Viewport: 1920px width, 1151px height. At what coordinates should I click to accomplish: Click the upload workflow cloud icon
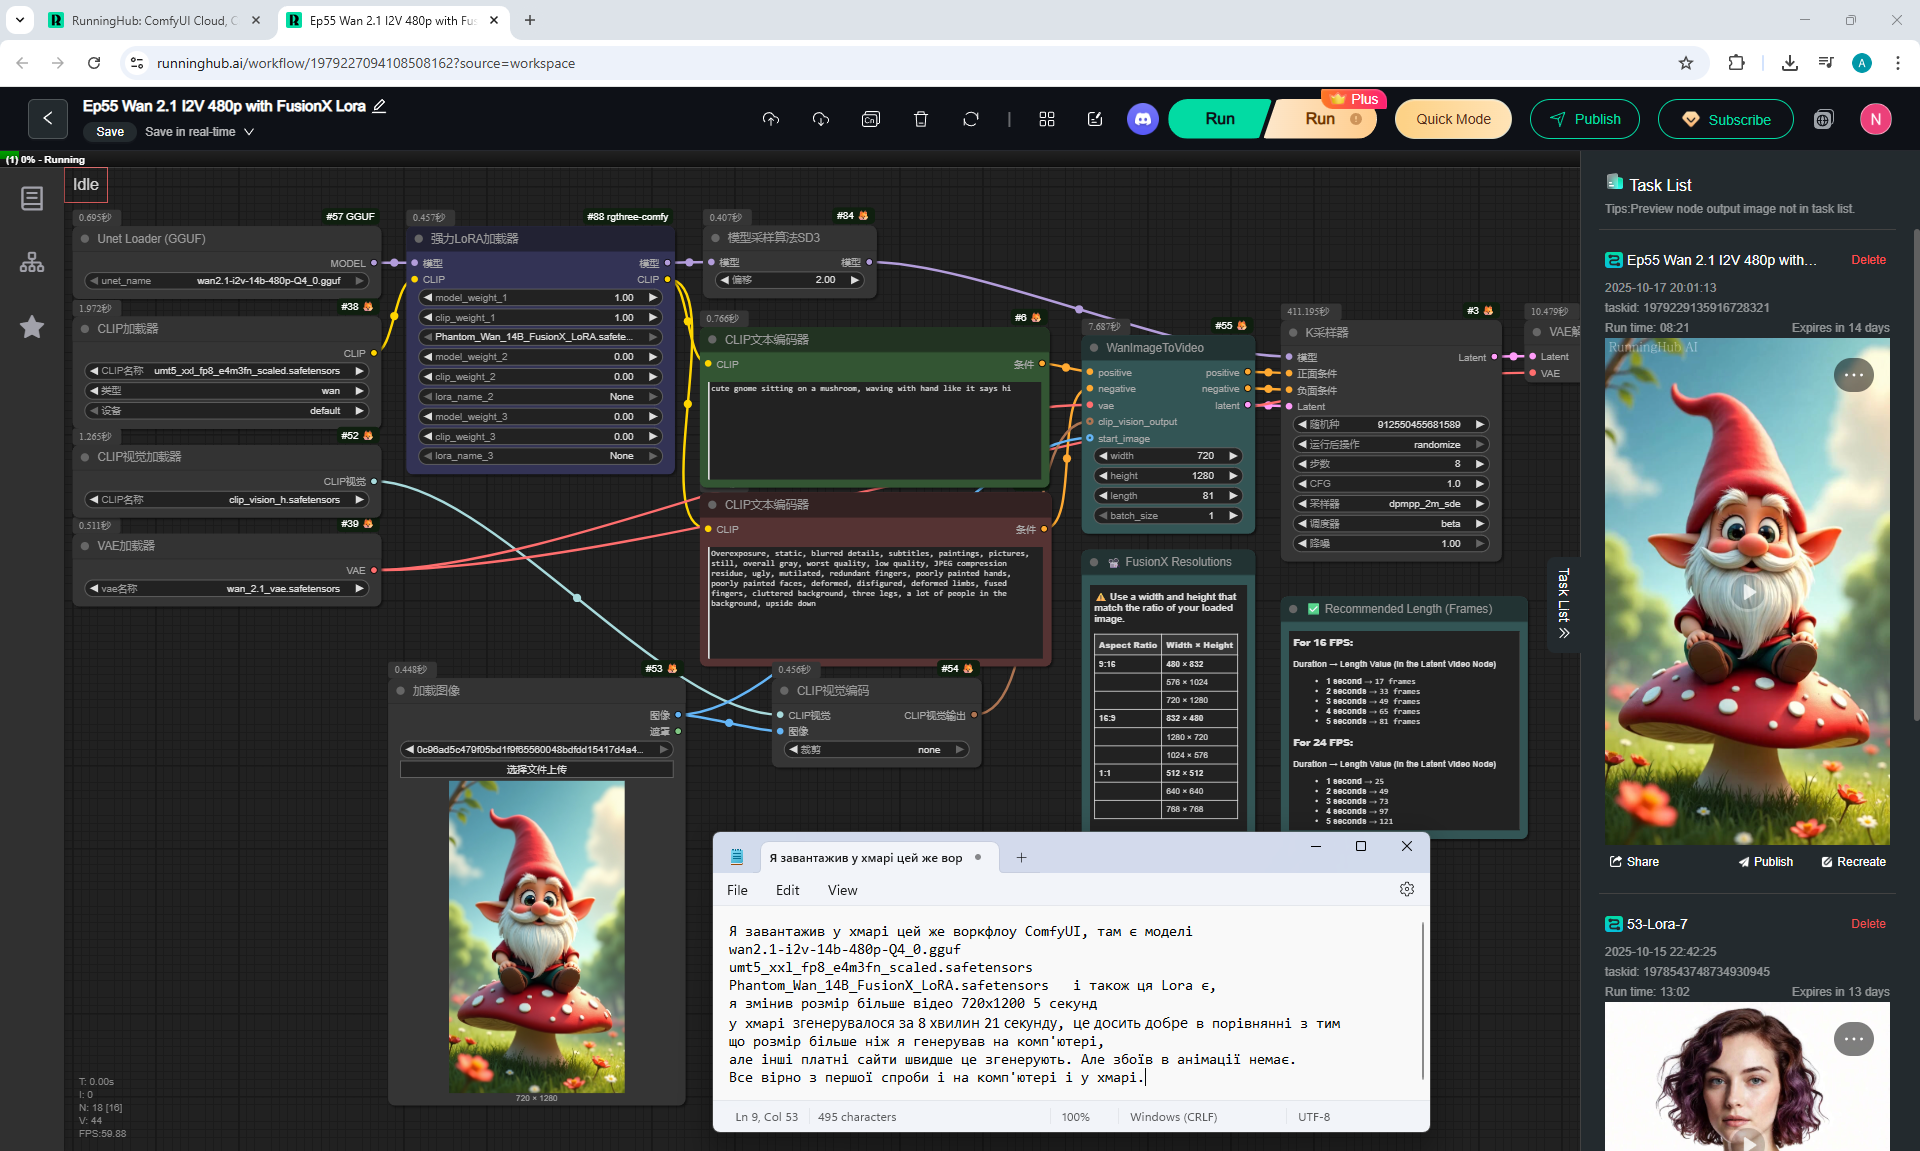tap(770, 119)
